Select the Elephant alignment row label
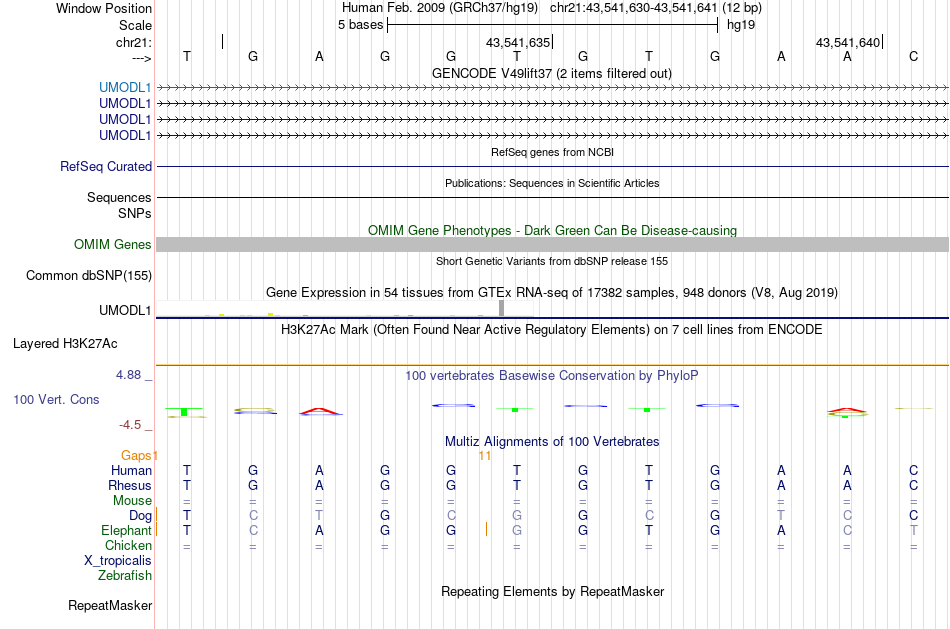Screen dimensions: 950x629 click(x=127, y=531)
